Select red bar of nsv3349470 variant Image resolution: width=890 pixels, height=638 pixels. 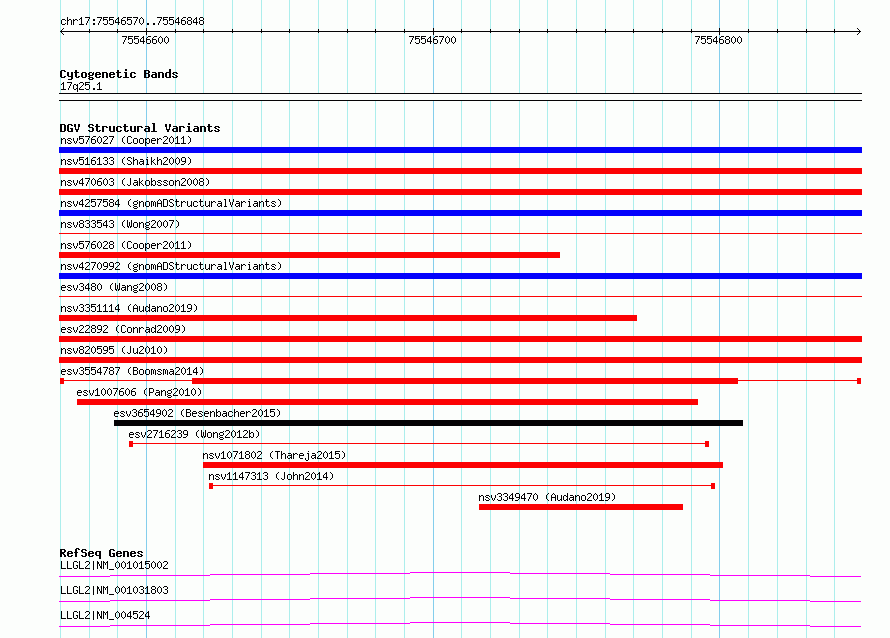click(581, 507)
